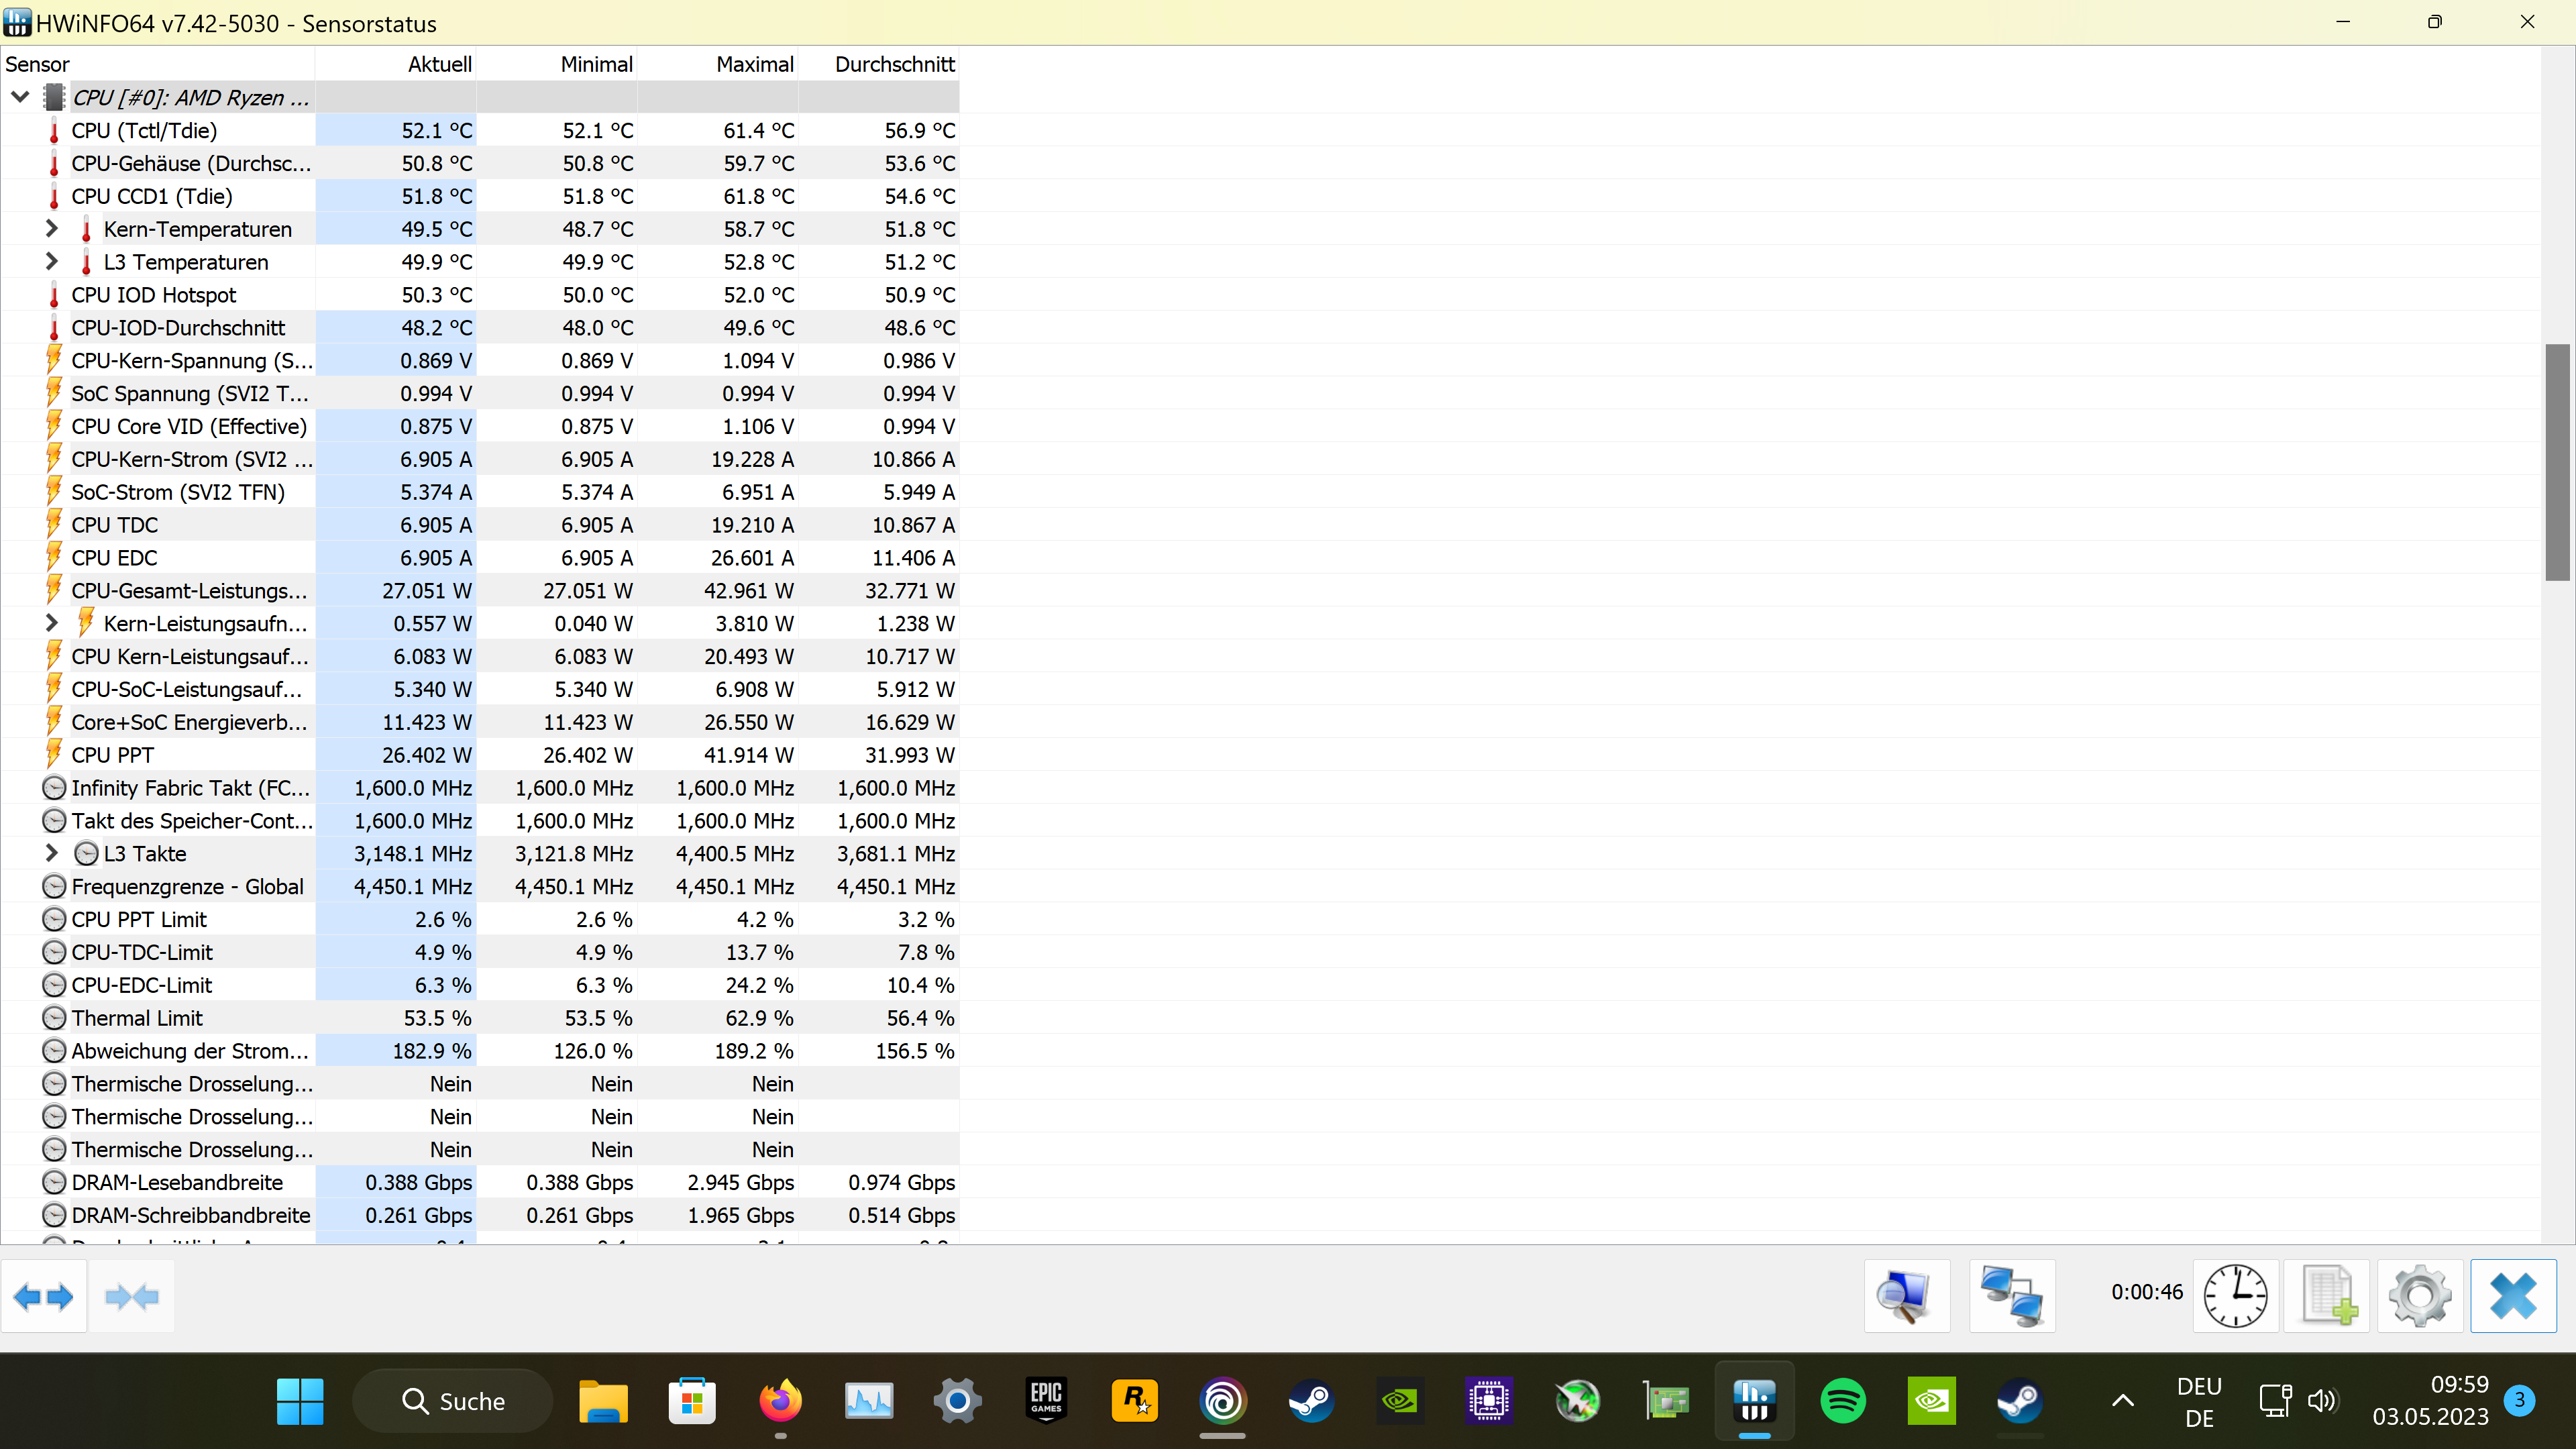
Task: Sort by the Maximal column header
Action: (x=755, y=63)
